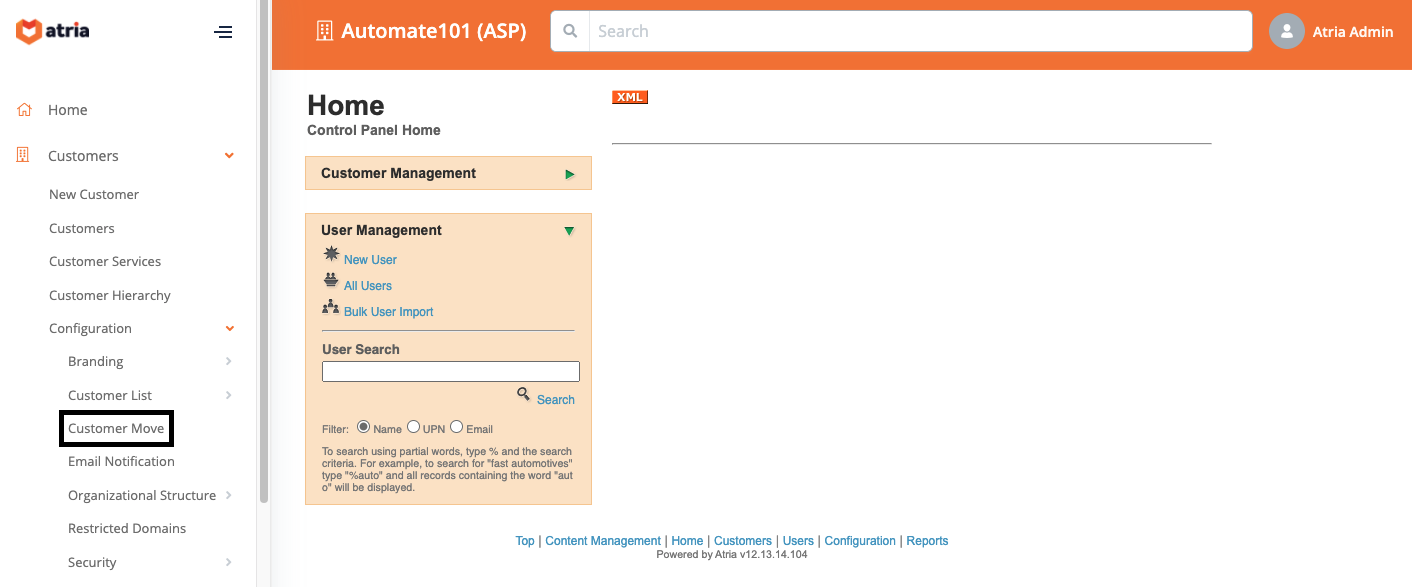Click the Atria logo icon
The width and height of the screenshot is (1412, 587).
[x=29, y=32]
